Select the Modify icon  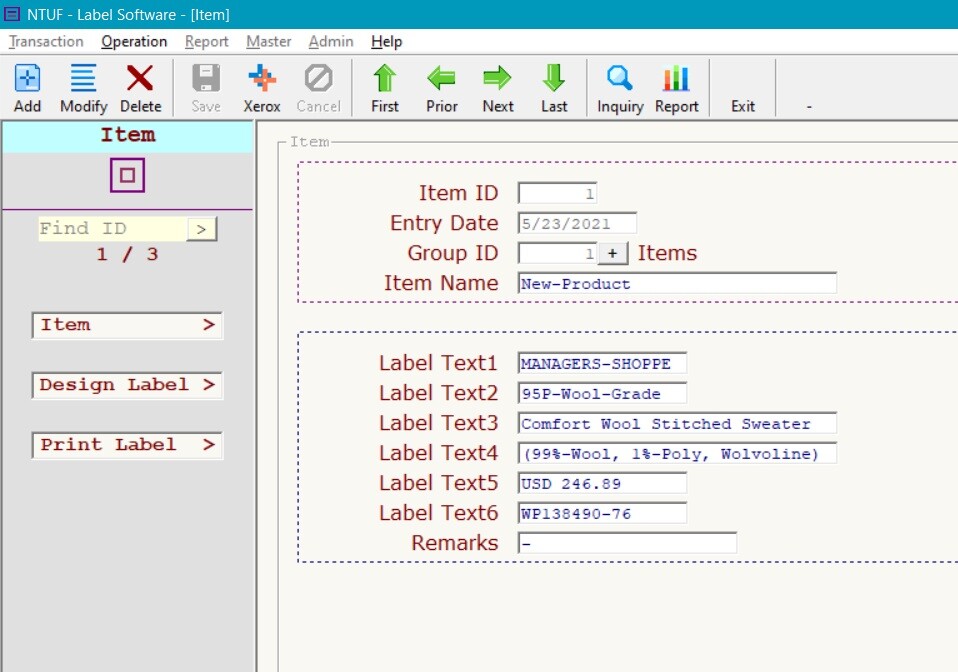[83, 85]
